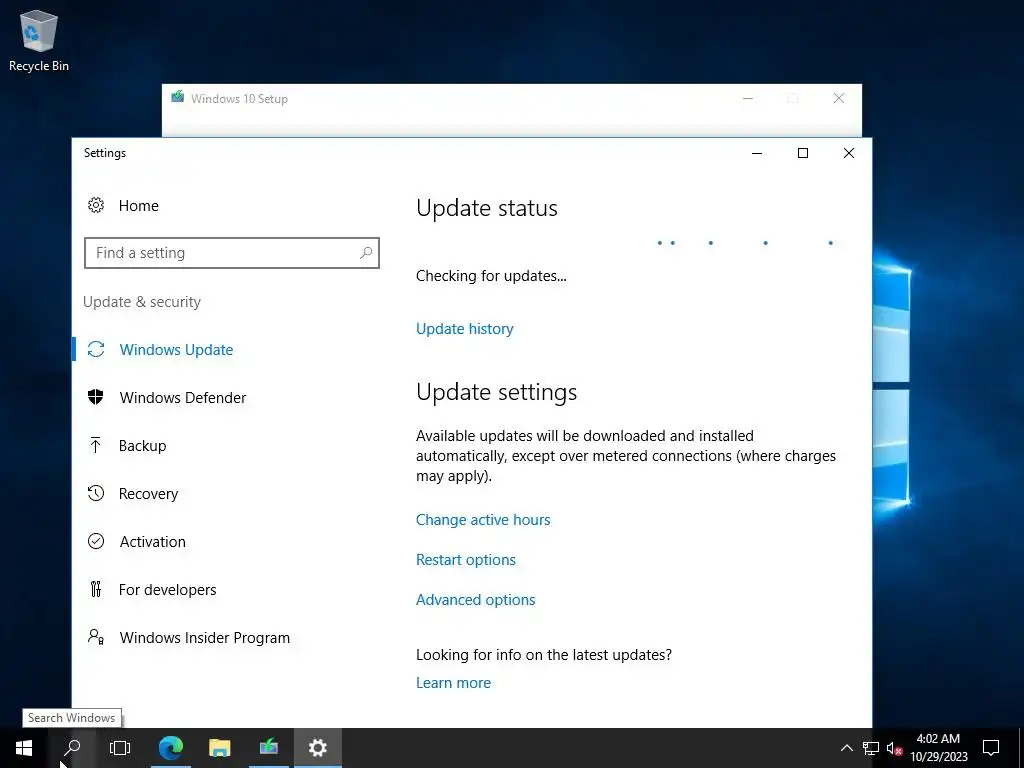Click inside the Find a setting box
The width and height of the screenshot is (1024, 768).
(232, 253)
